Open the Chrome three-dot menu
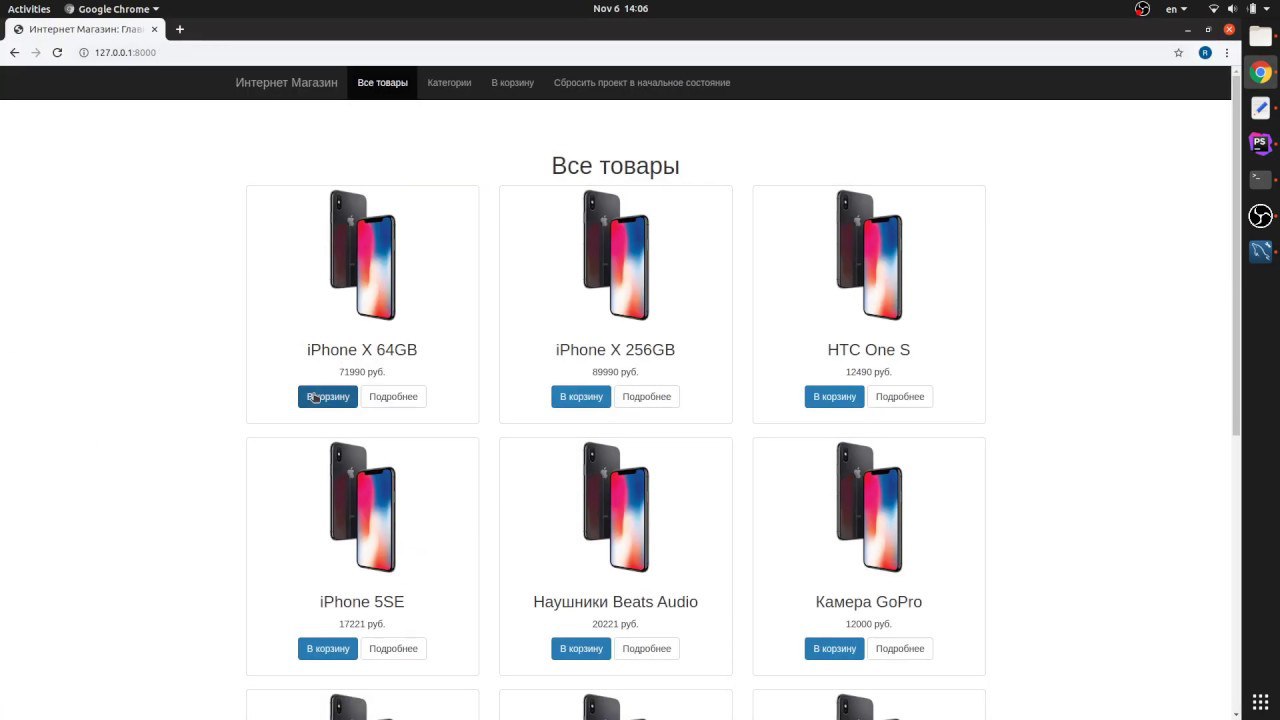This screenshot has width=1280, height=720. (1229, 53)
